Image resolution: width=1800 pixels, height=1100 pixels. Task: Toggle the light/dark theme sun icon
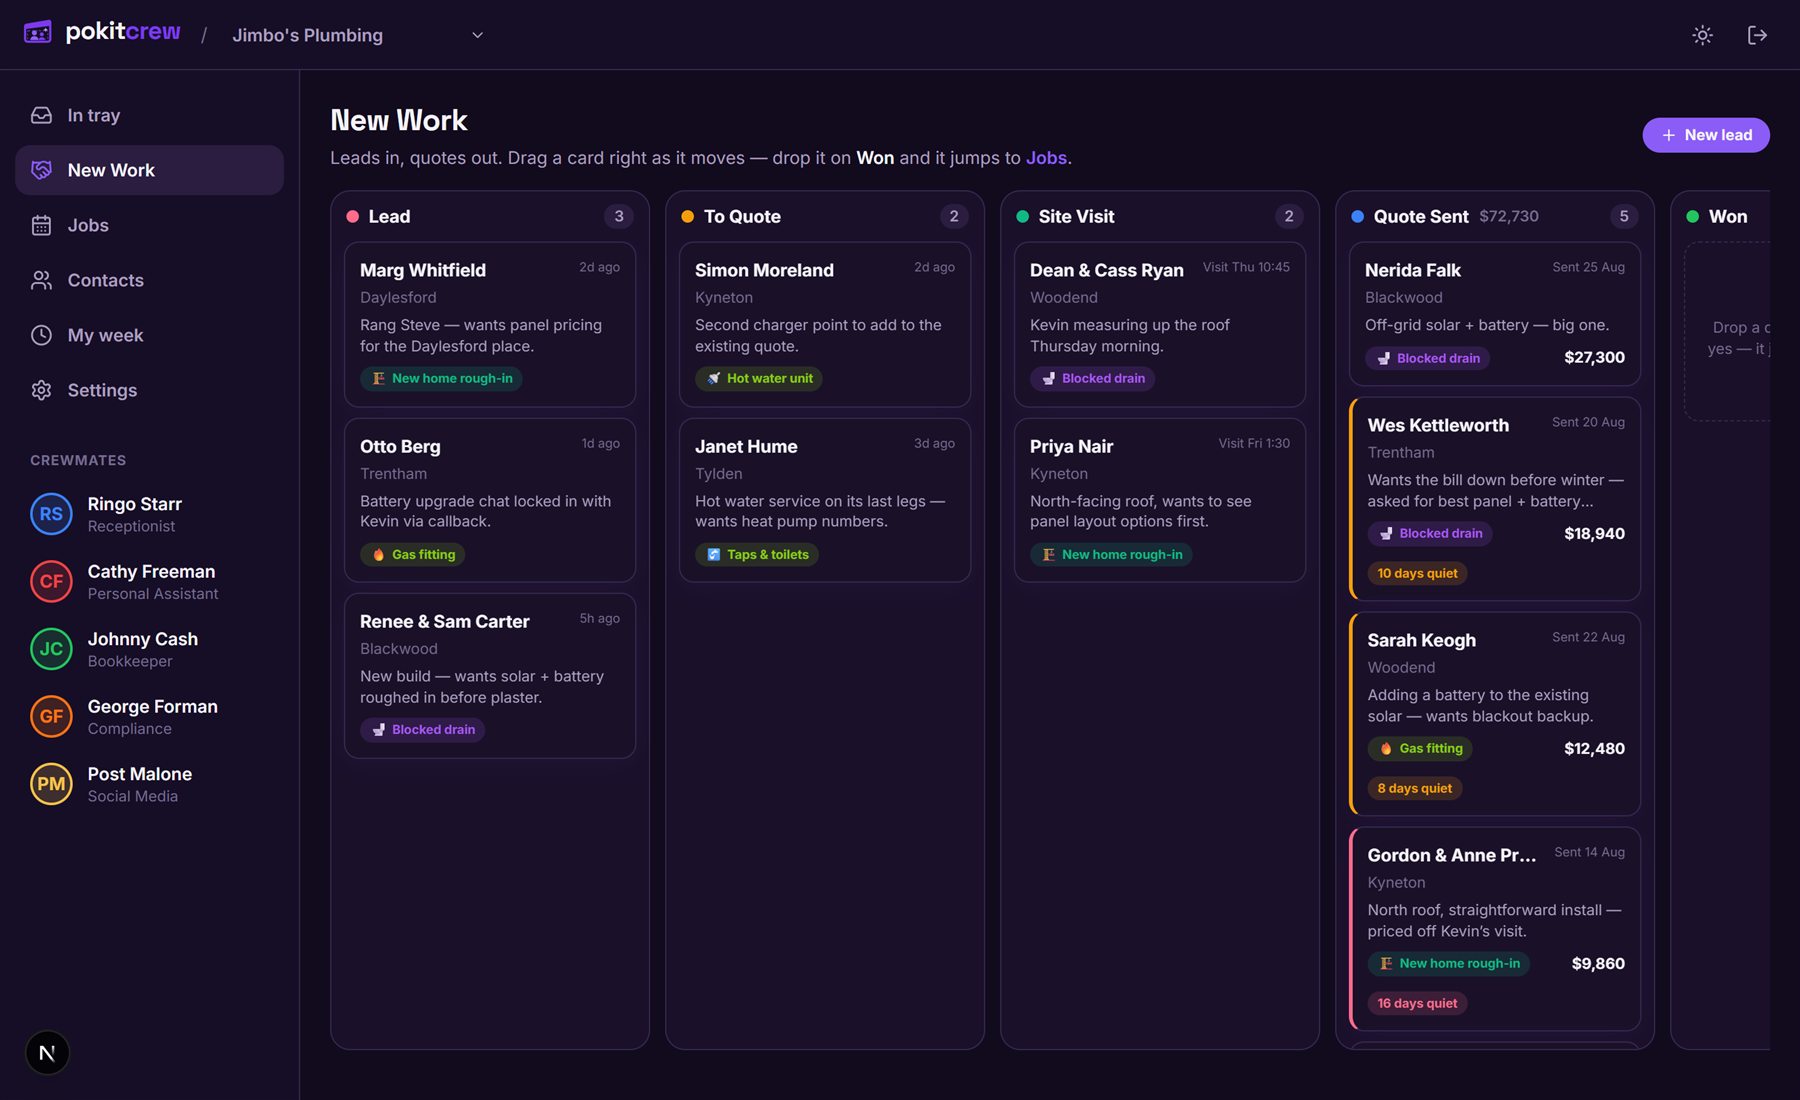pos(1702,35)
